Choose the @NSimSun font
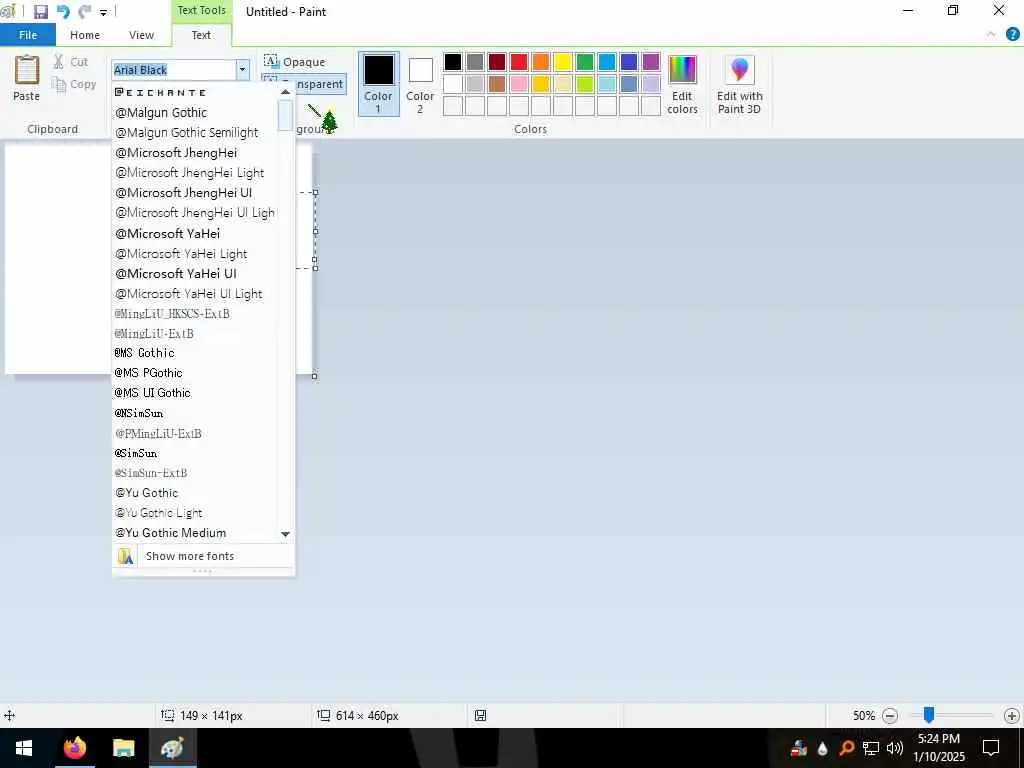This screenshot has width=1024, height=768. (x=195, y=413)
